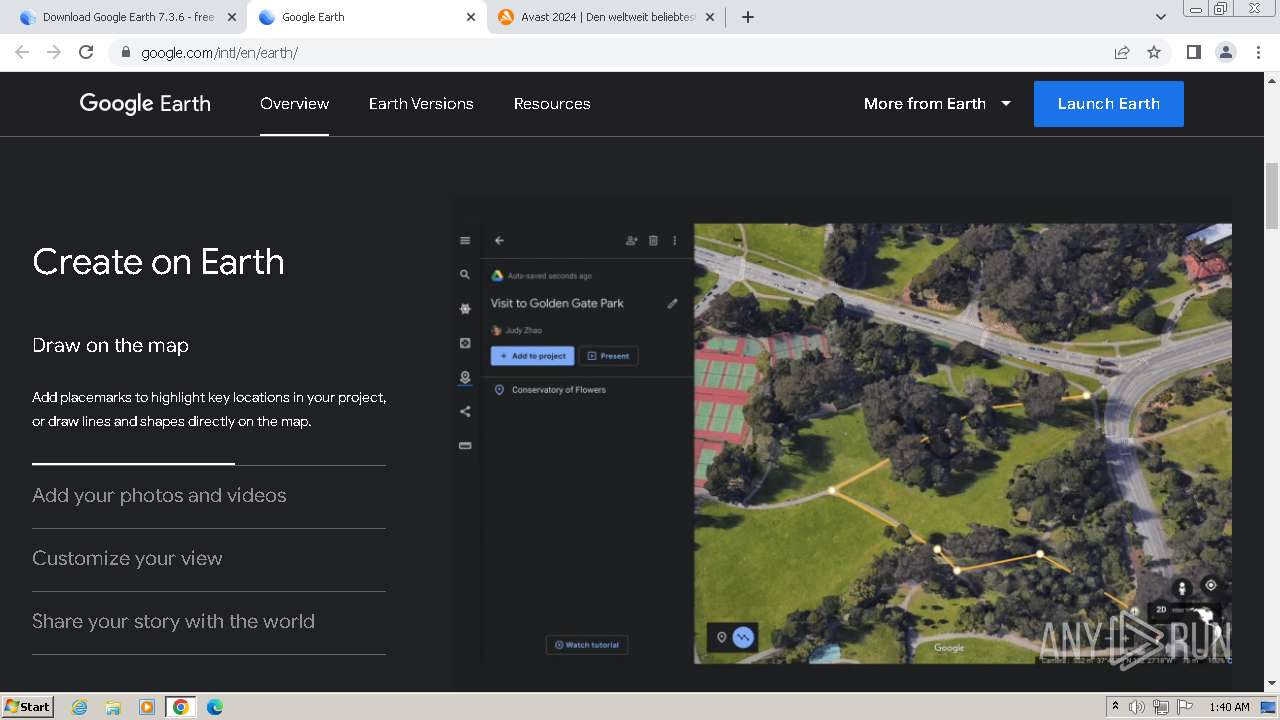Open the More from Earth dropdown

pos(937,104)
